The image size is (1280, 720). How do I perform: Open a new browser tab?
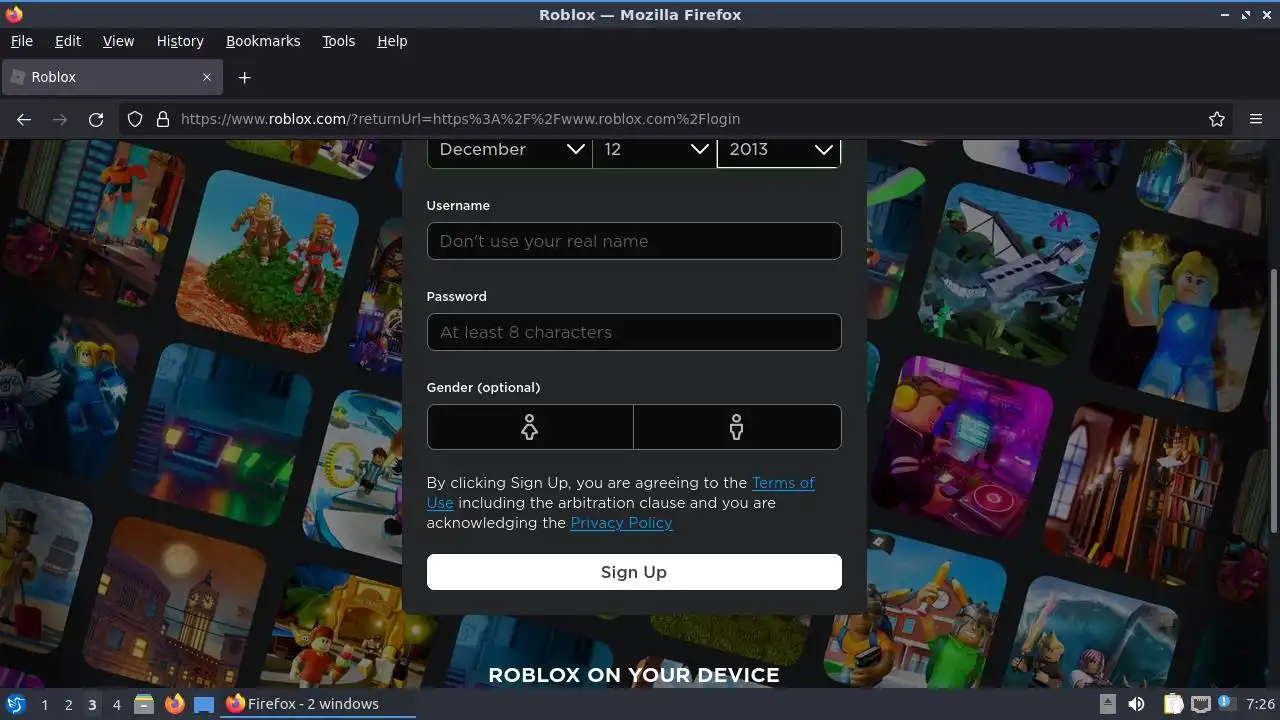[x=244, y=77]
